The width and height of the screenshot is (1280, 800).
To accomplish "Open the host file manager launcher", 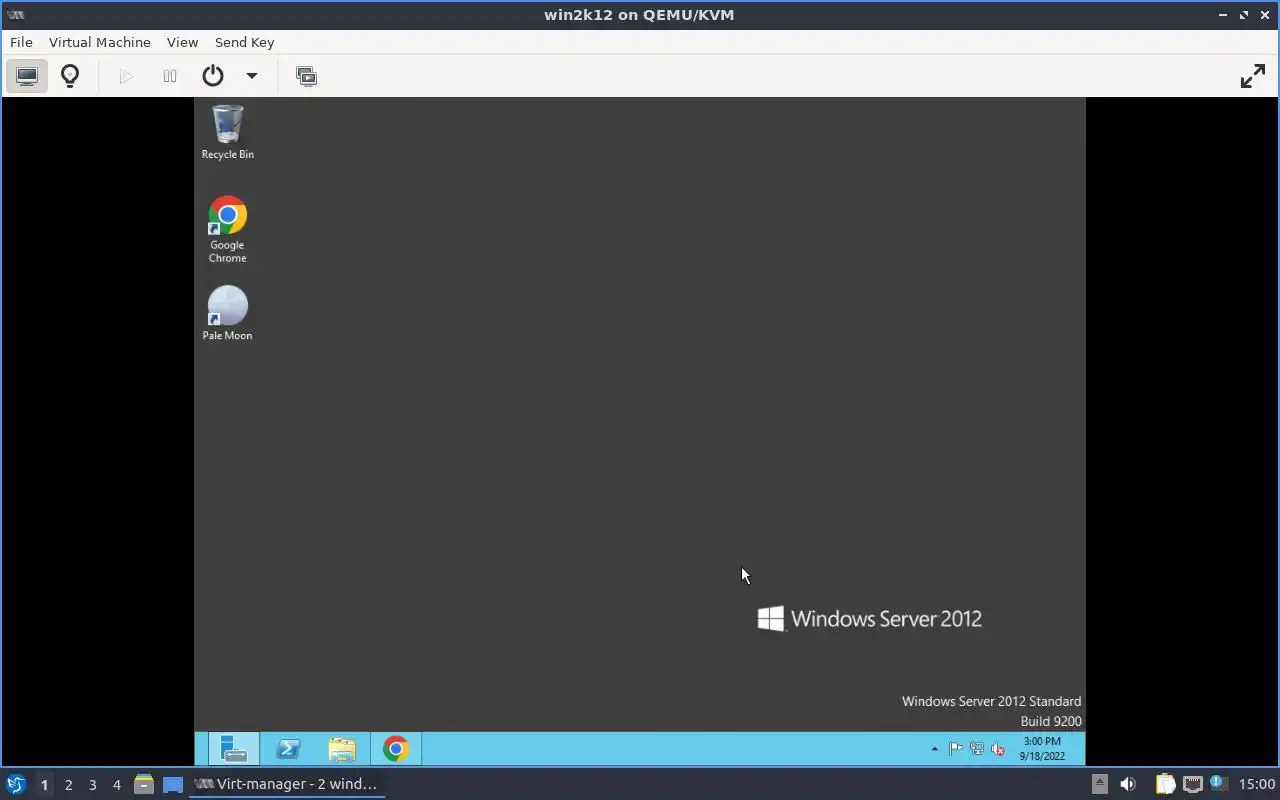I will tap(144, 784).
